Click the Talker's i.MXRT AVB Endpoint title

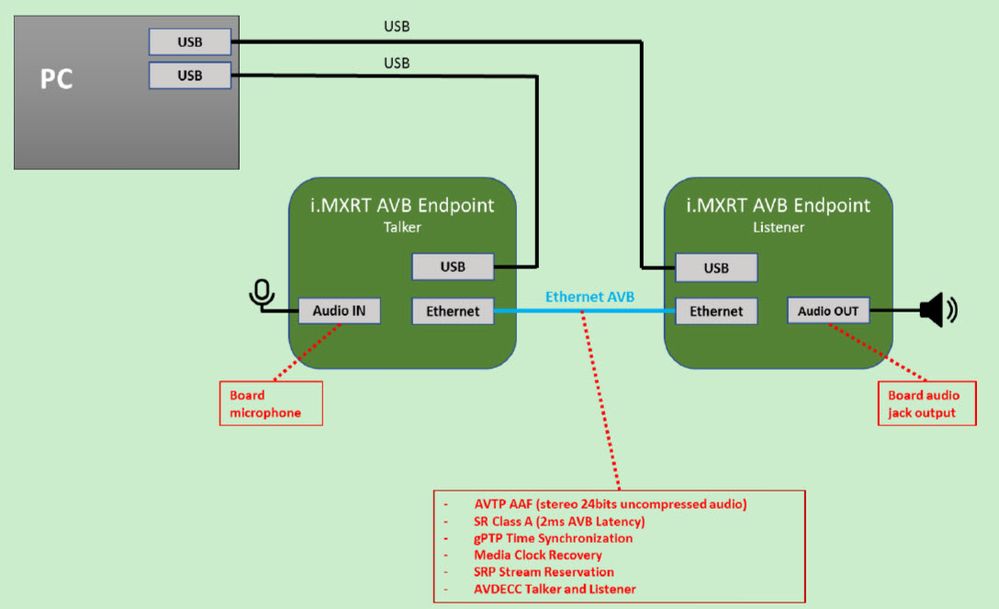402,205
